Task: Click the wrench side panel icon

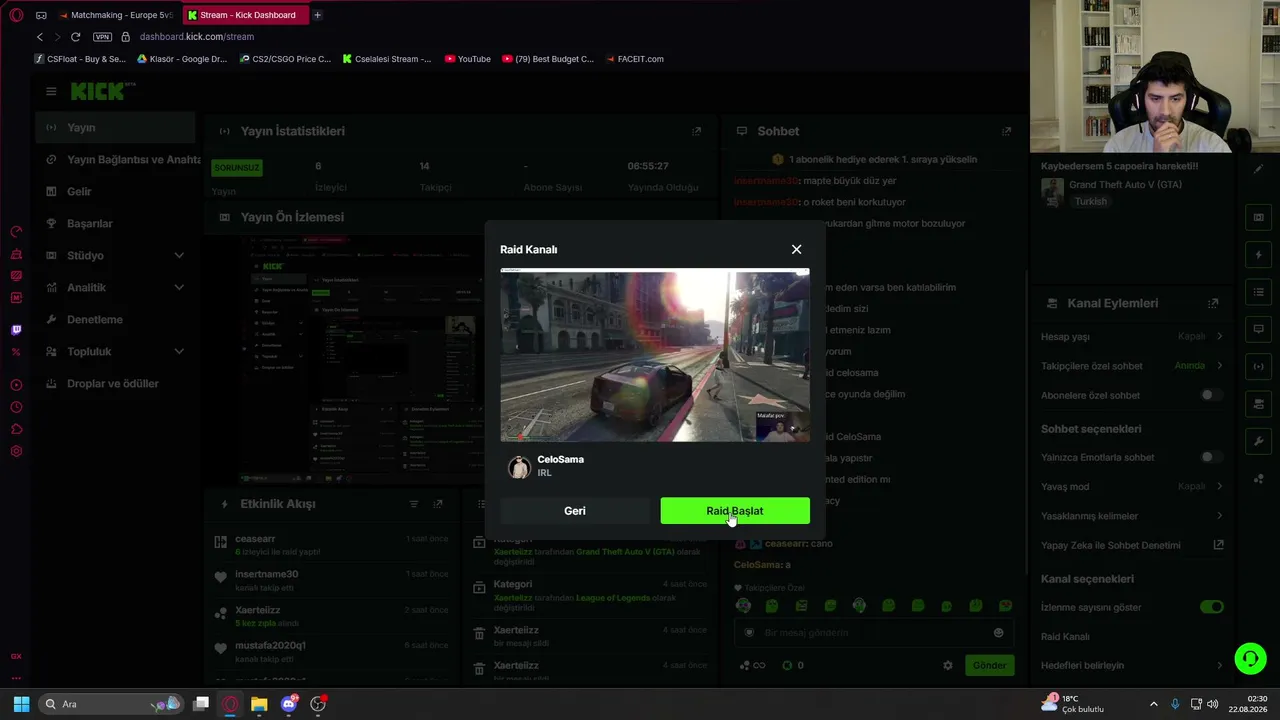Action: (x=1259, y=440)
